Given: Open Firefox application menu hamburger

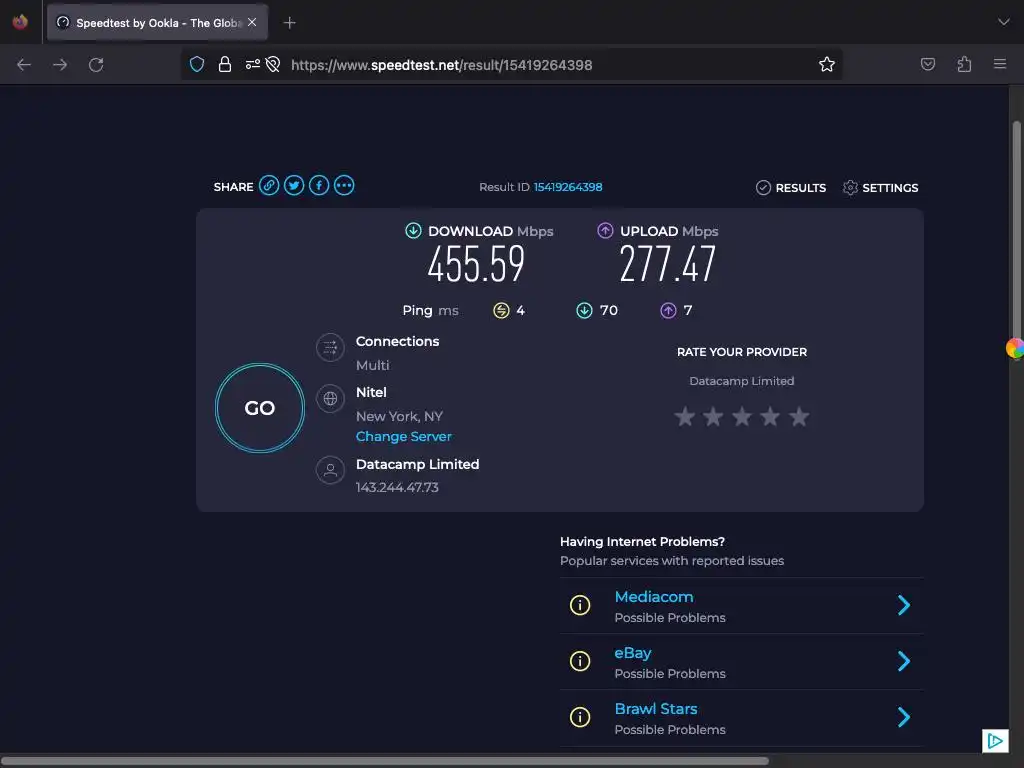Looking at the screenshot, I should (x=1000, y=64).
